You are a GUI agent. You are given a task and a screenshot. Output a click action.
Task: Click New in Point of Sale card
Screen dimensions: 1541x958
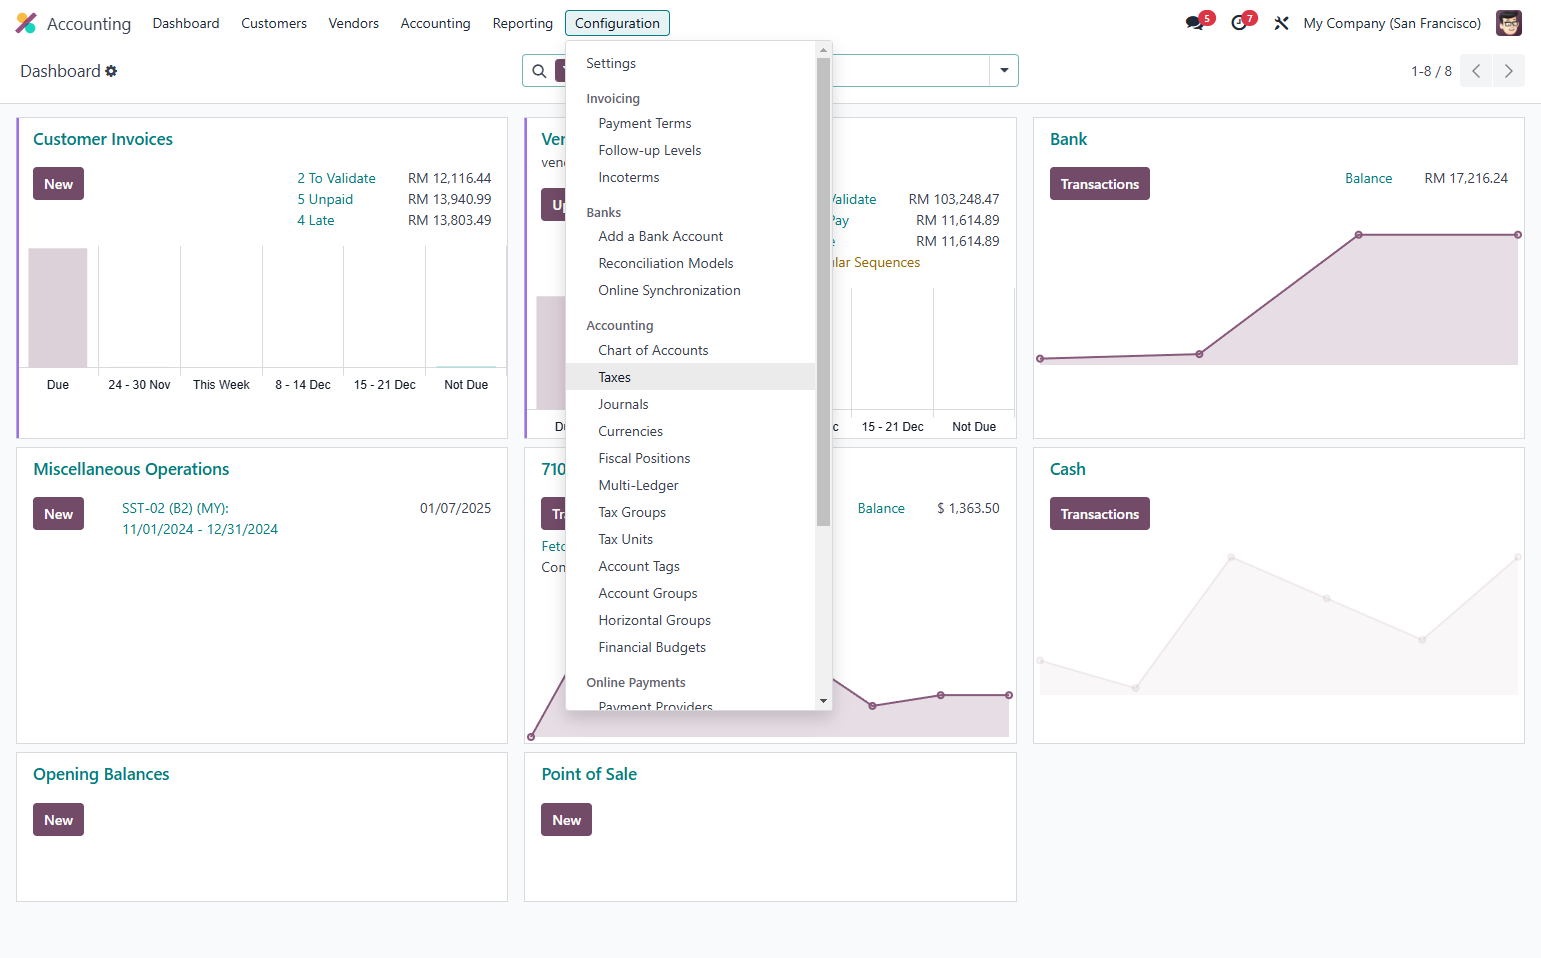pyautogui.click(x=566, y=820)
